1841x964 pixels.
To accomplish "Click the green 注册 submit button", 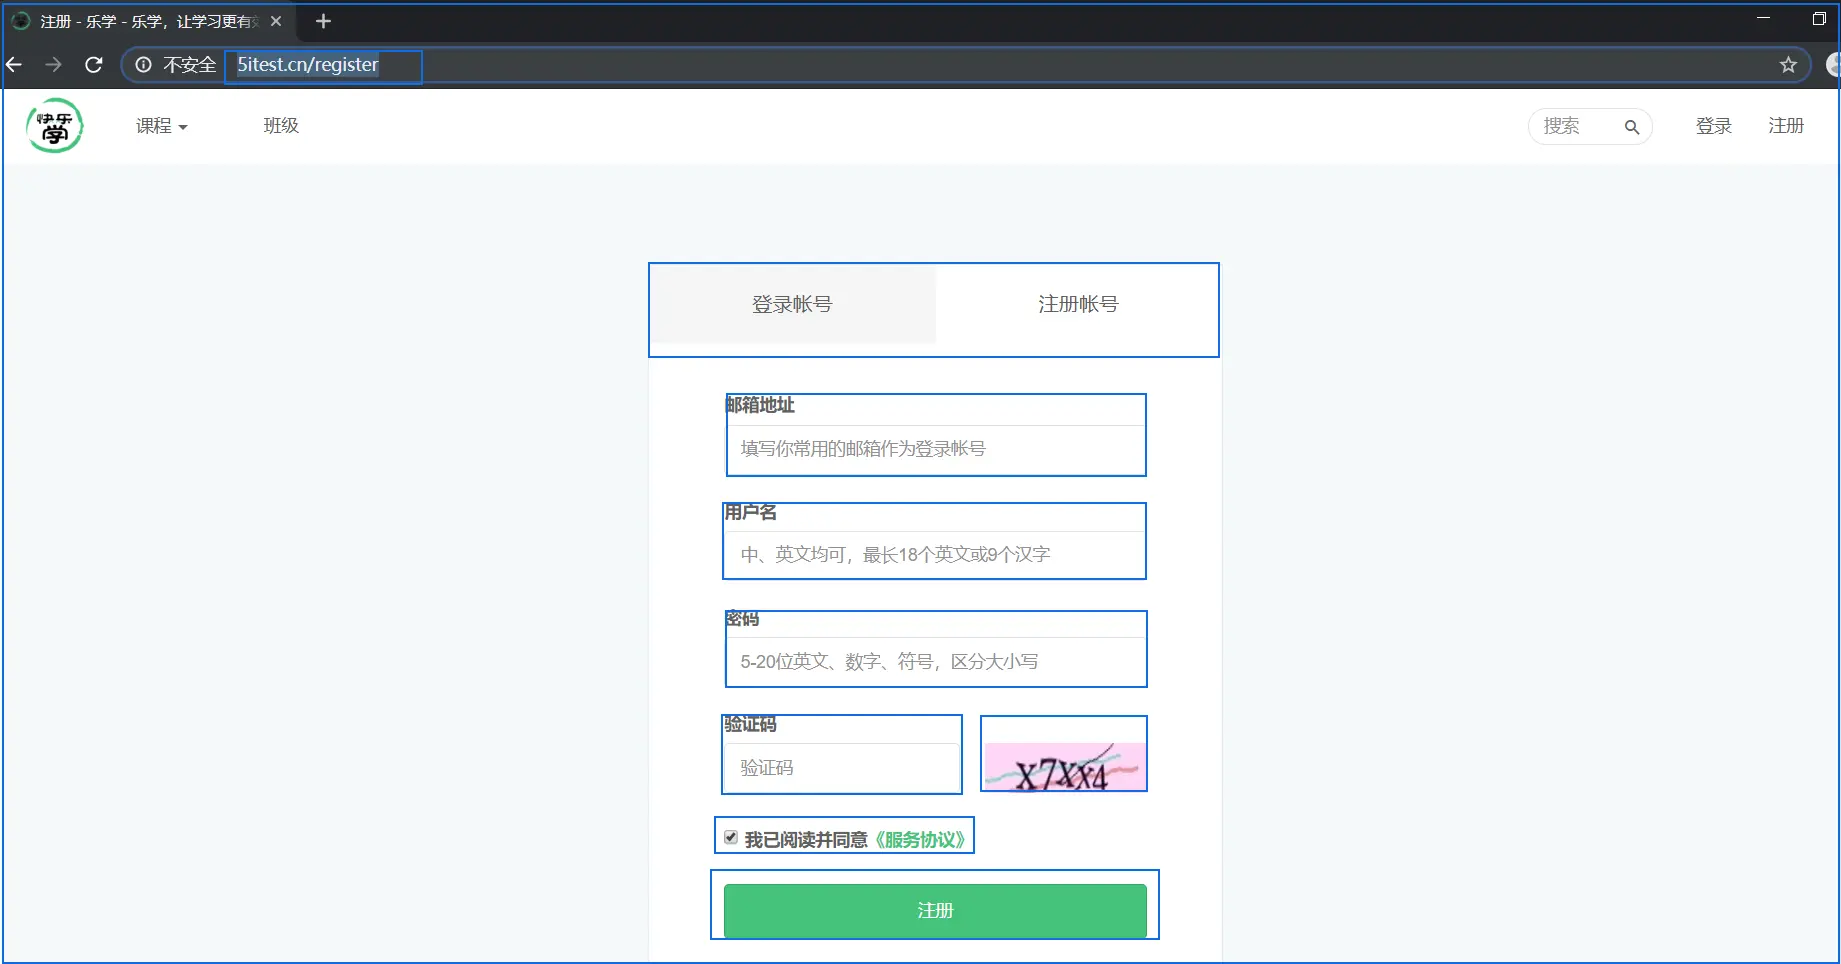I will pyautogui.click(x=934, y=910).
